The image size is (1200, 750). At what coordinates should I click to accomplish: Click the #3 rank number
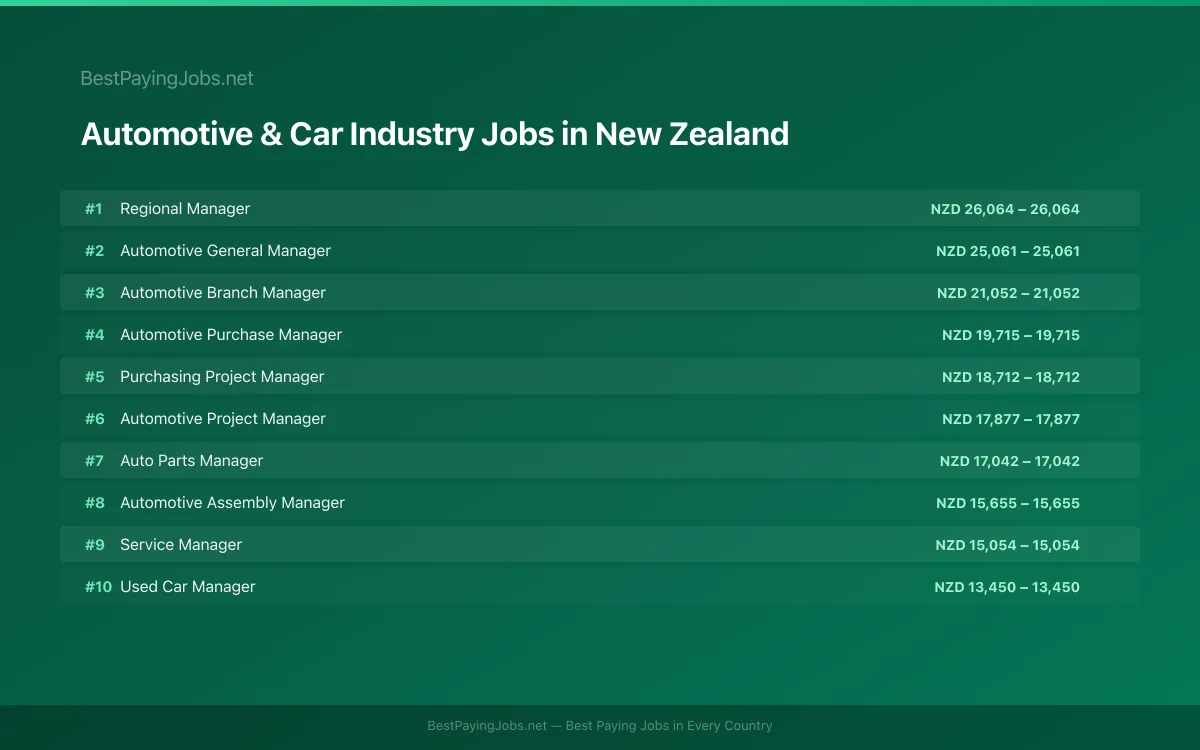click(94, 293)
